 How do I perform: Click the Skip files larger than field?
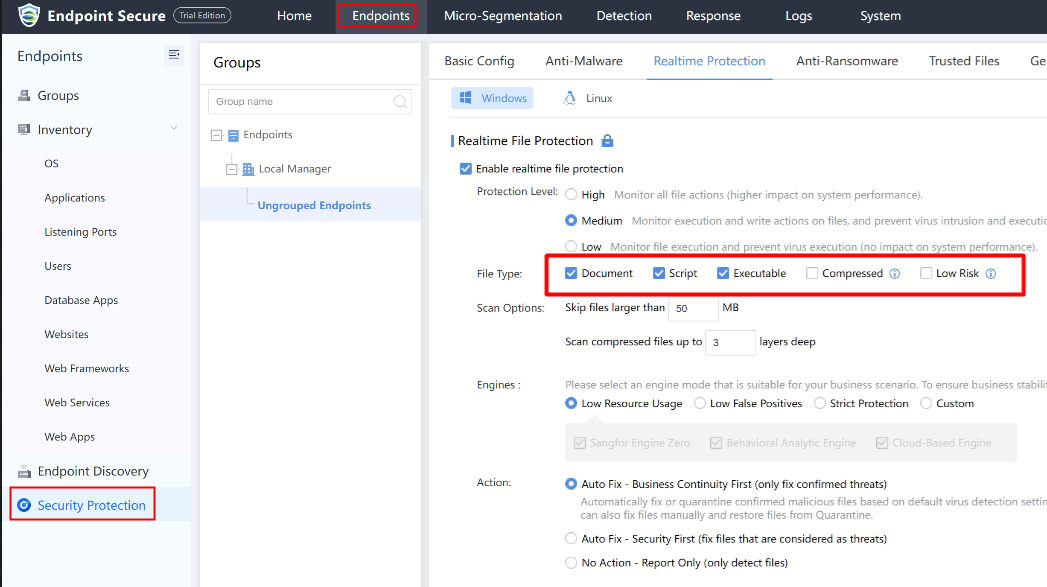point(692,308)
